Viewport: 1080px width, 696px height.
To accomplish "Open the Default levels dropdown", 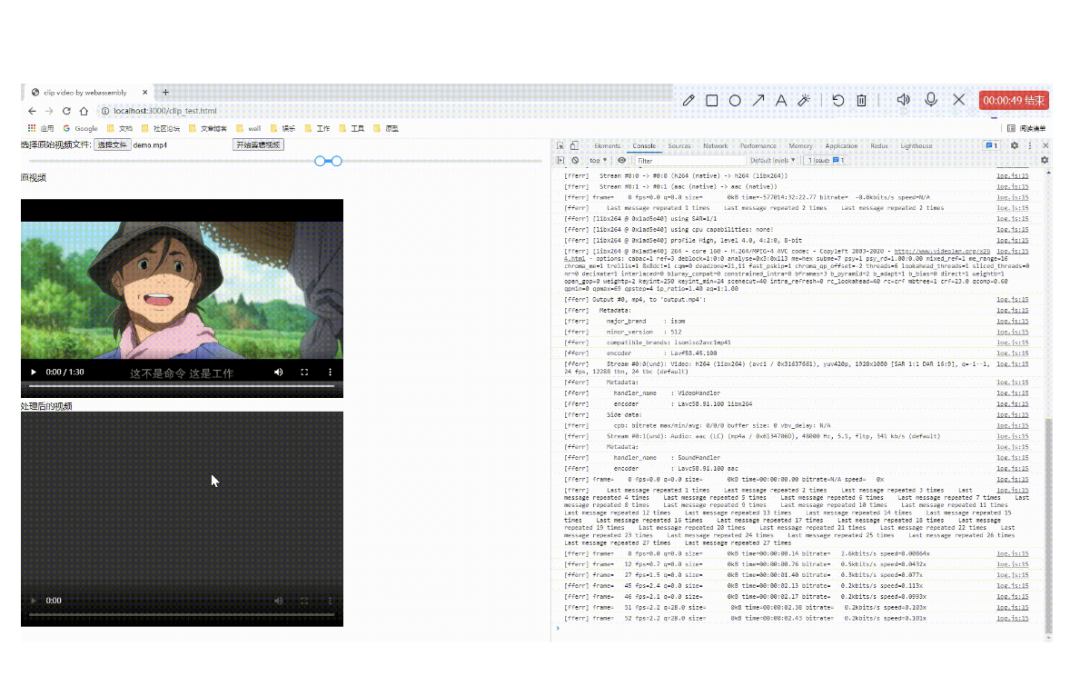I will click(x=772, y=161).
